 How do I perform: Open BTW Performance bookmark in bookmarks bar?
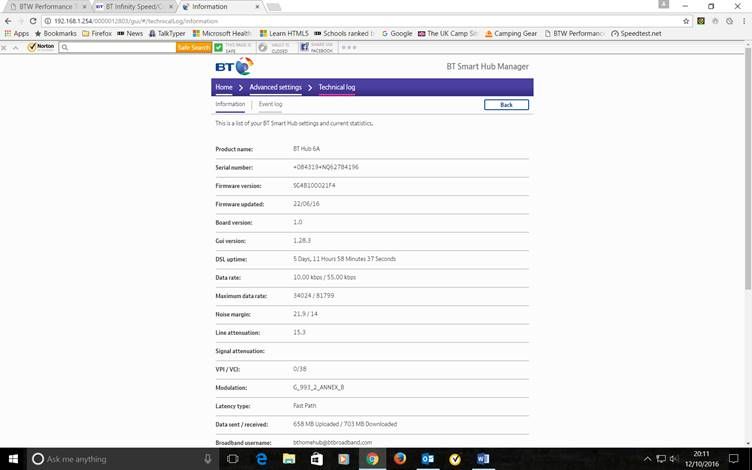pyautogui.click(x=575, y=34)
